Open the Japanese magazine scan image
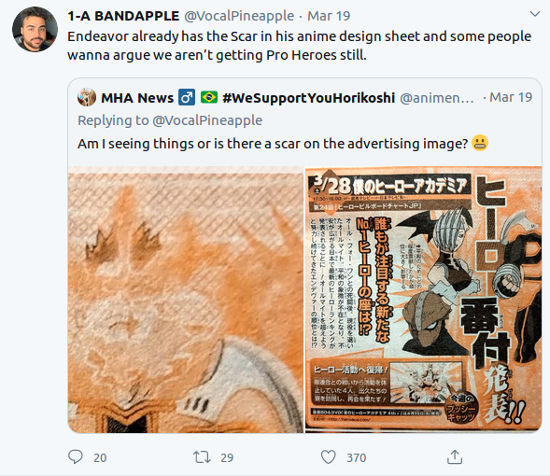This screenshot has height=476, width=550. click(x=423, y=300)
